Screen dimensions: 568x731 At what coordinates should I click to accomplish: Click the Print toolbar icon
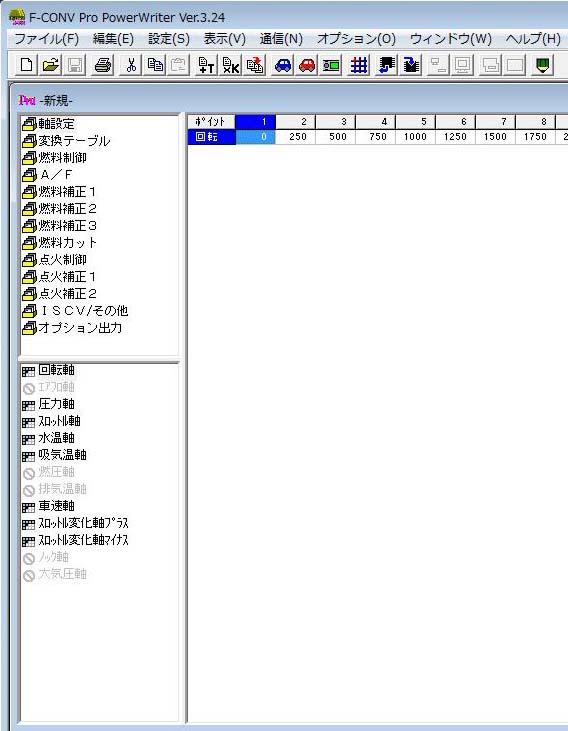(x=103, y=65)
